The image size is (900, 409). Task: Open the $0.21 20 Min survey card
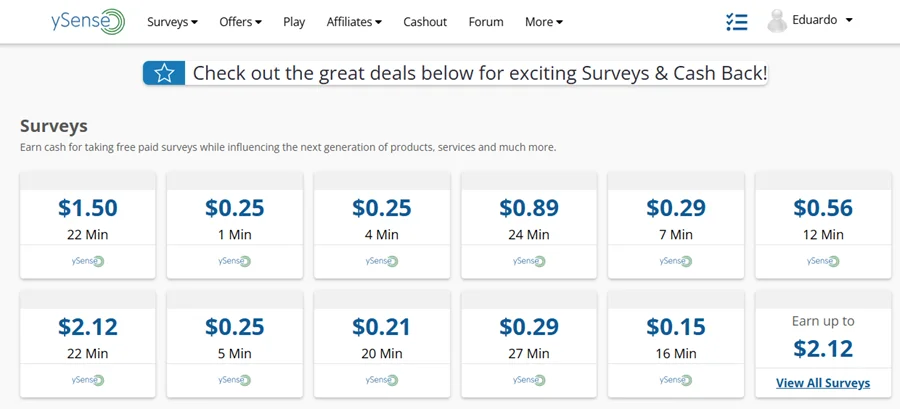(x=382, y=337)
